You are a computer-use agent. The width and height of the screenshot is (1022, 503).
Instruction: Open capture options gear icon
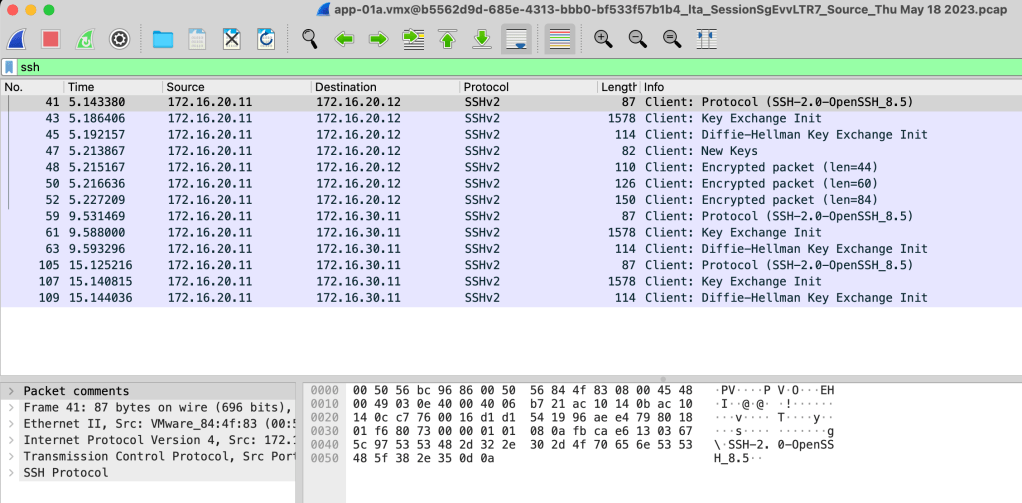point(119,39)
